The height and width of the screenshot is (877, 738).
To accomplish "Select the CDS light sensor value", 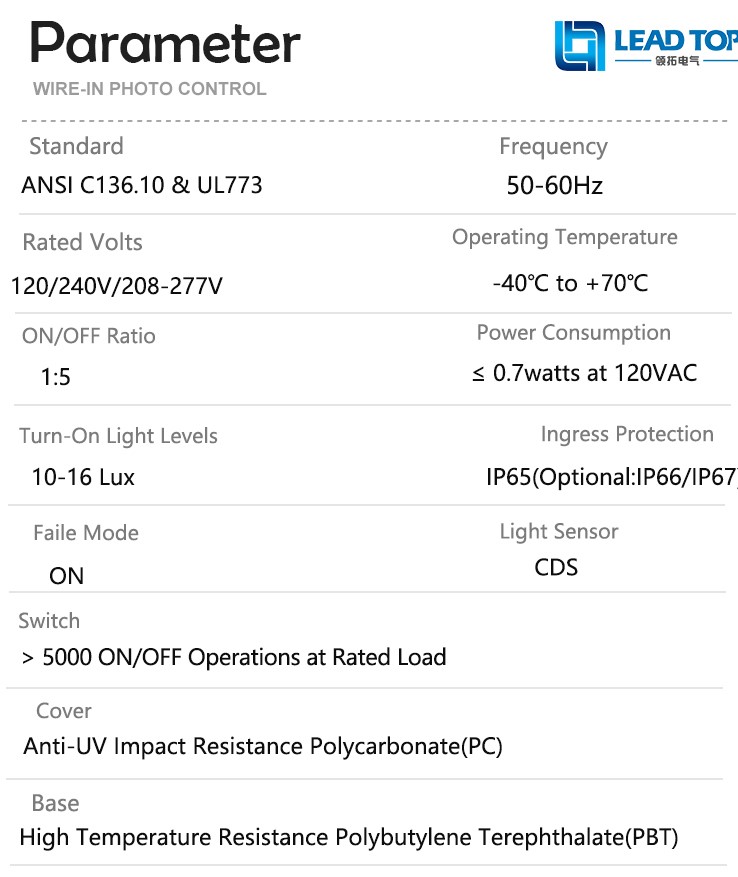I will point(556,567).
